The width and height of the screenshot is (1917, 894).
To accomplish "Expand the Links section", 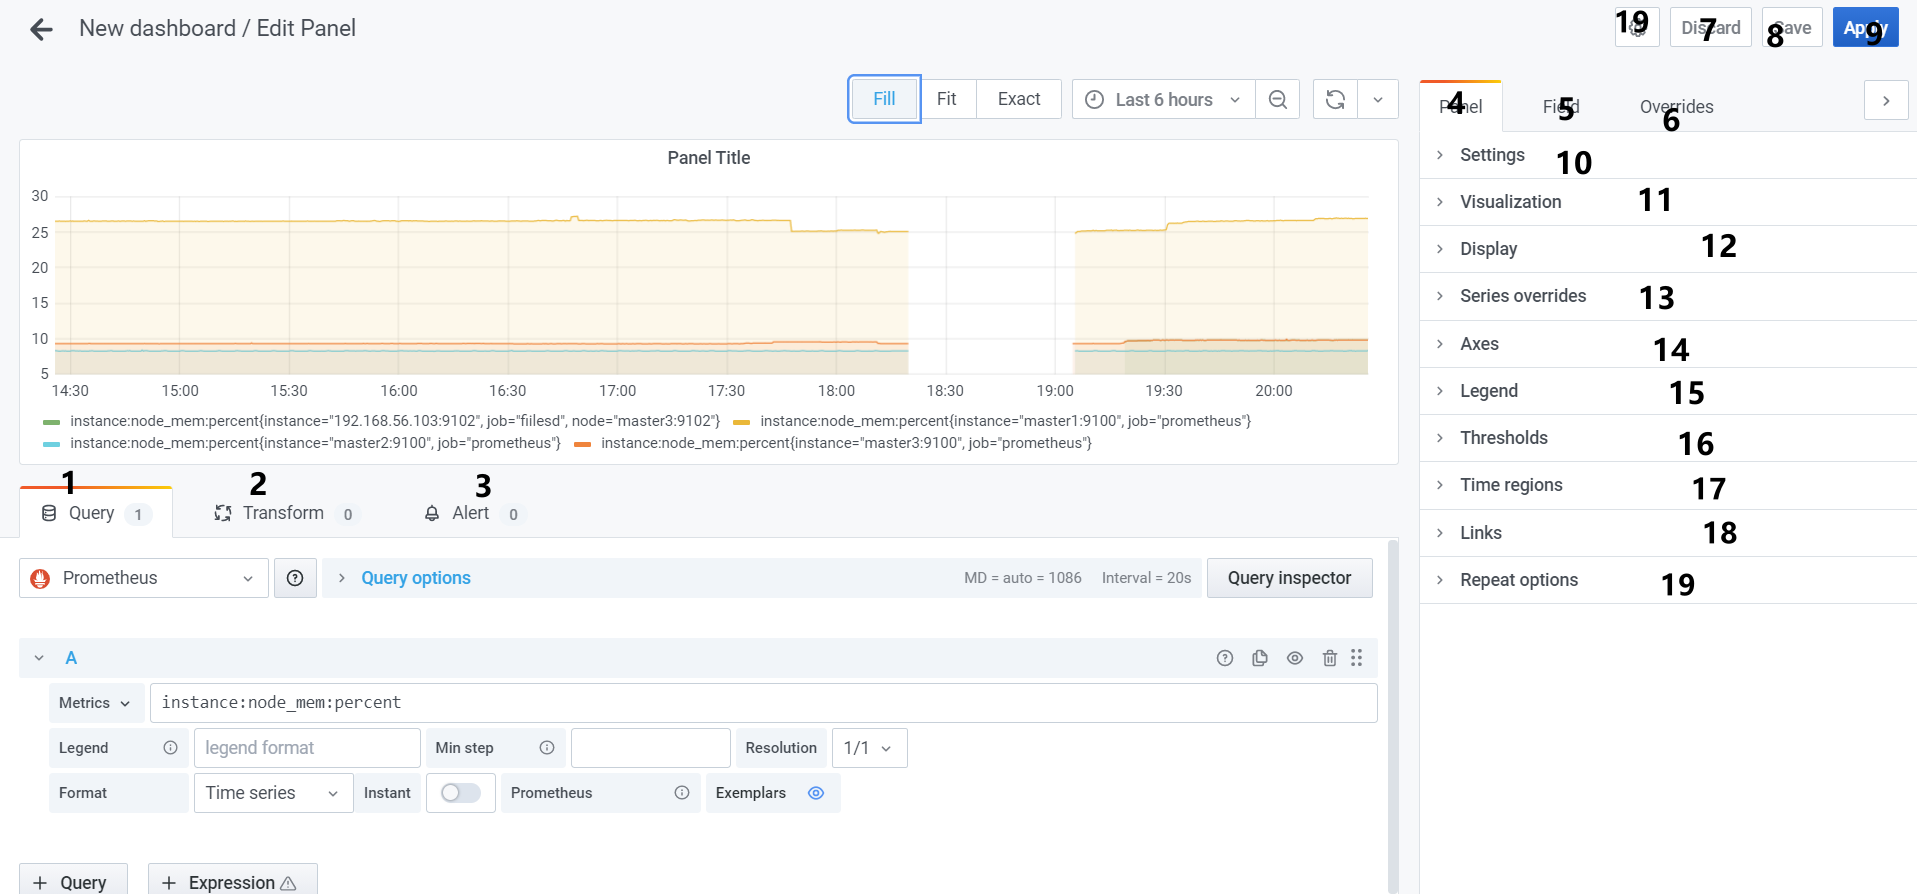I will (1668, 533).
